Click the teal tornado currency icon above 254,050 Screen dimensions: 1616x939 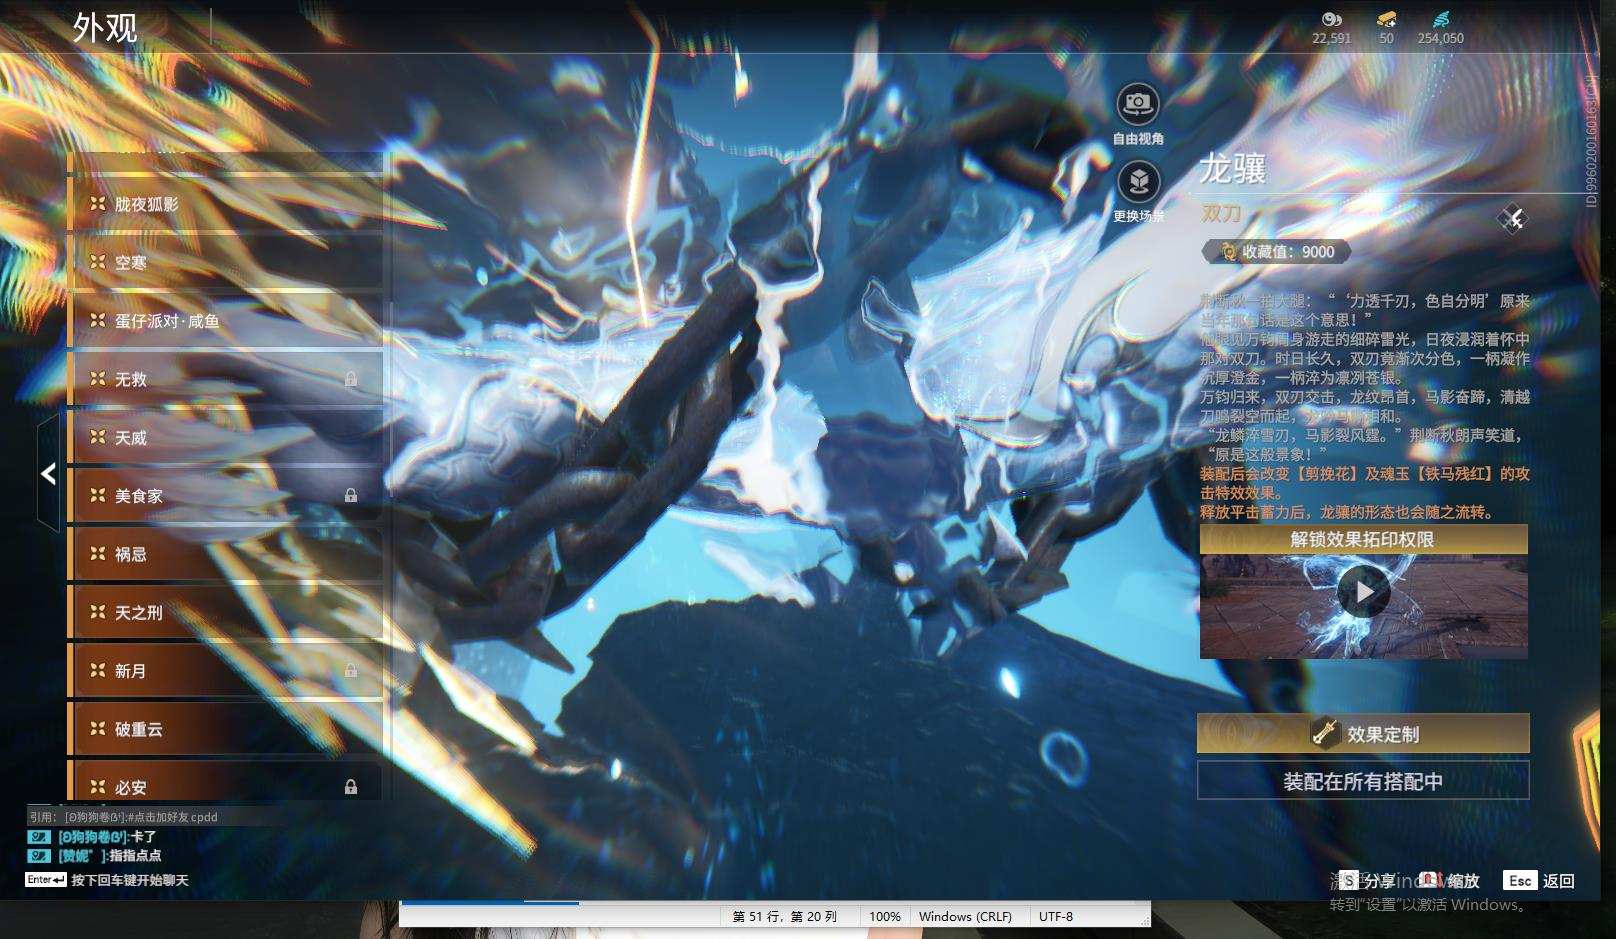(x=1440, y=19)
